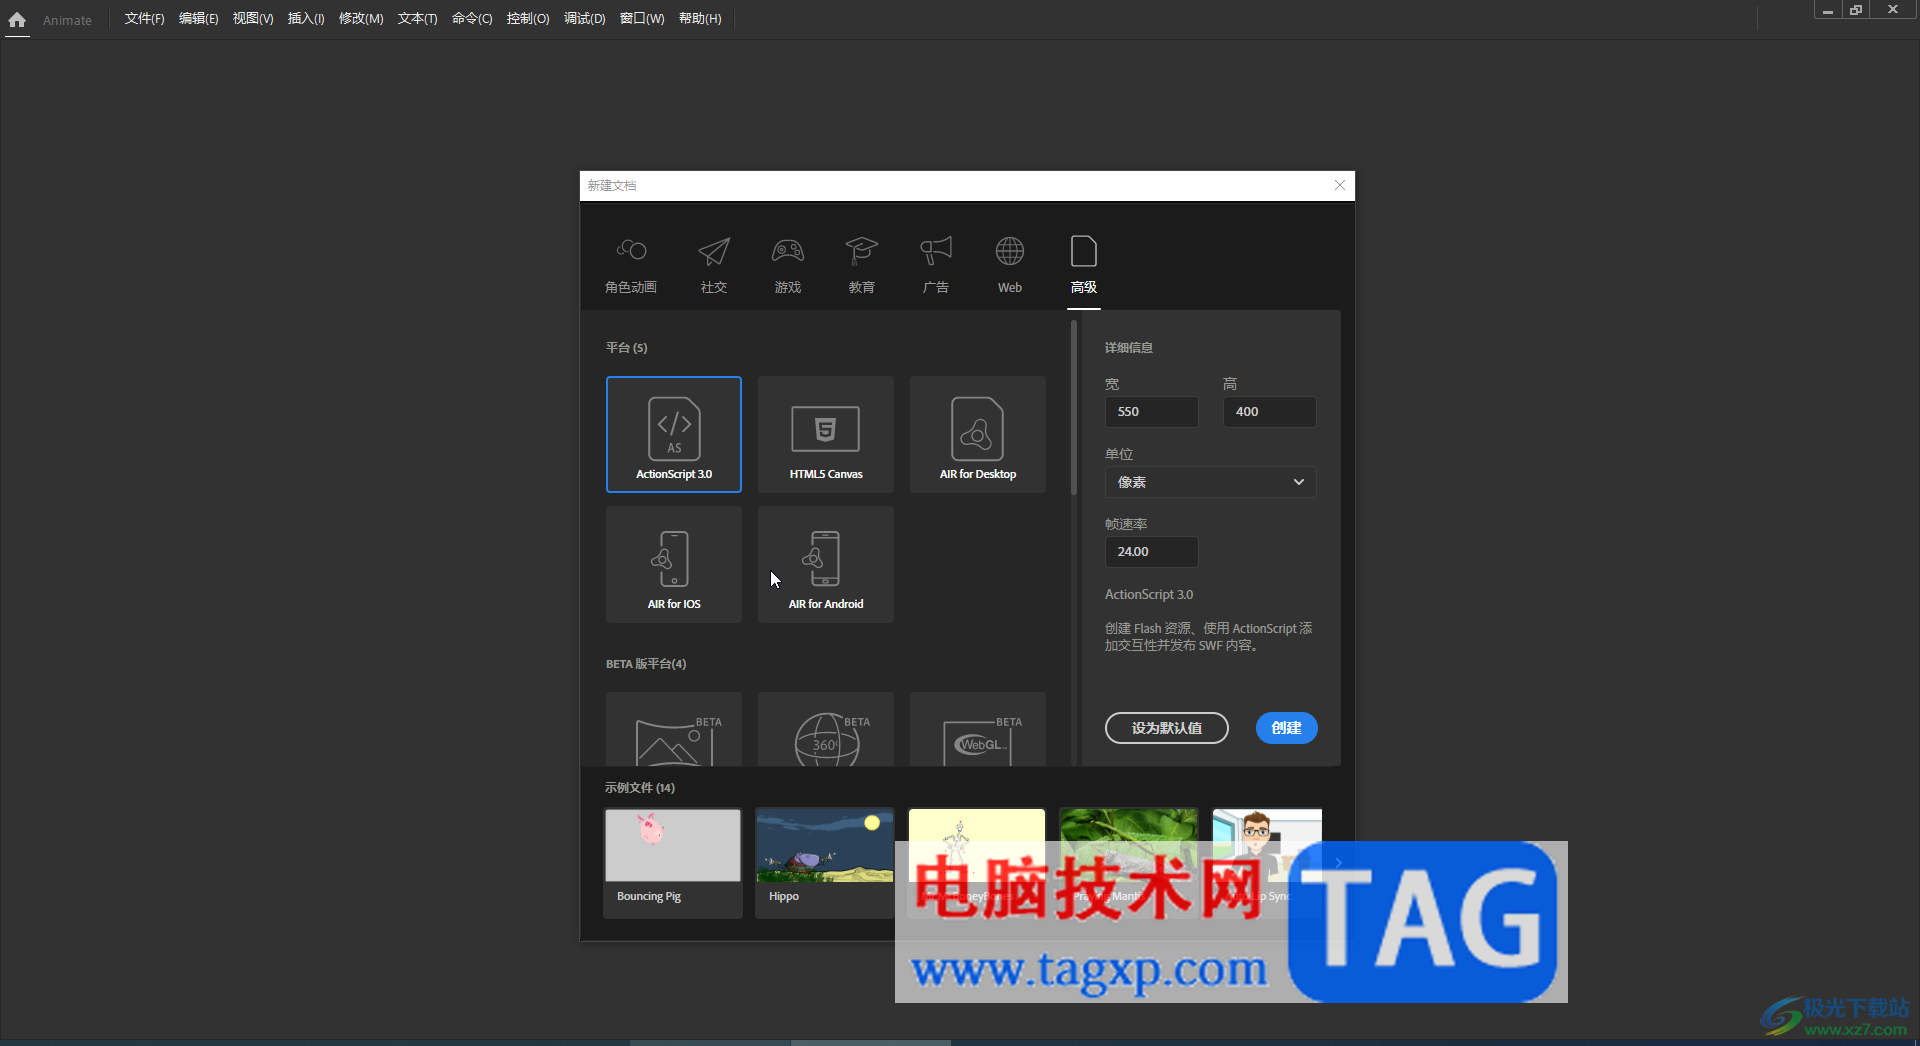
Task: Open the Hippo sample thumbnail
Action: pyautogui.click(x=825, y=846)
